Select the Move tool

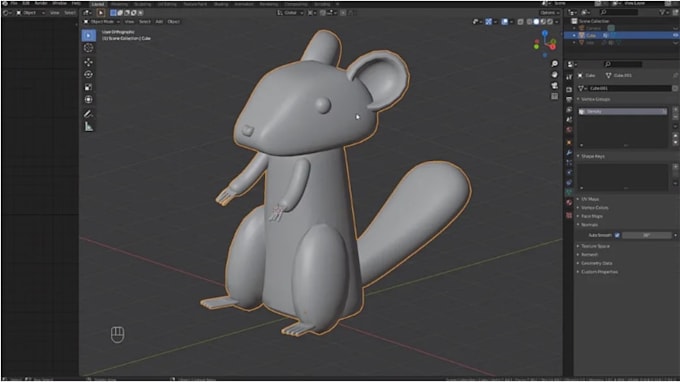click(88, 62)
